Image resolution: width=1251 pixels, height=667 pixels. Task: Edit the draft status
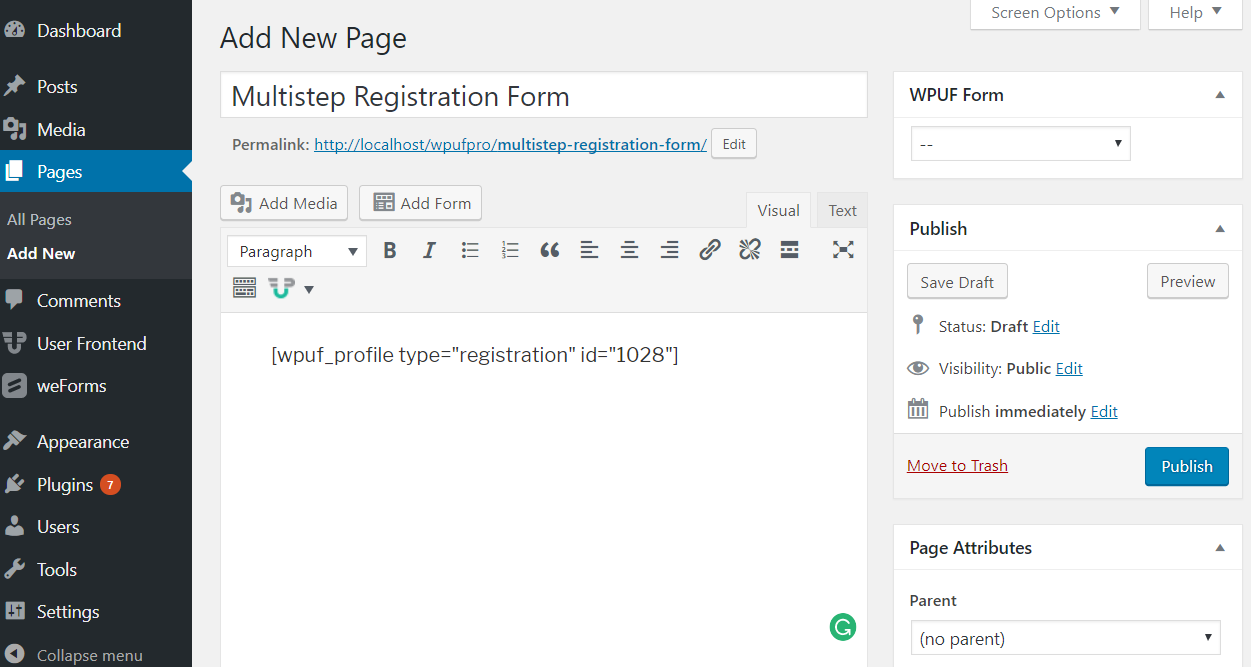click(x=1046, y=326)
